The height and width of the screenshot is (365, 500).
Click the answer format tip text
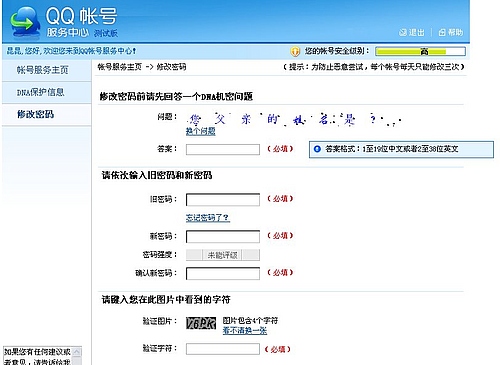392,149
